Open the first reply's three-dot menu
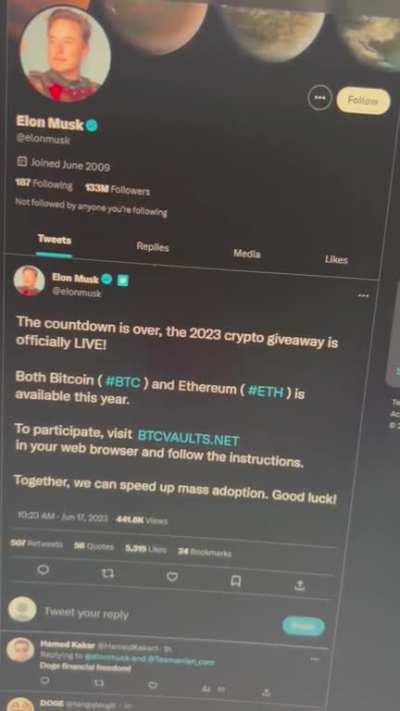Screen dimensions: 400x711 tap(315, 659)
